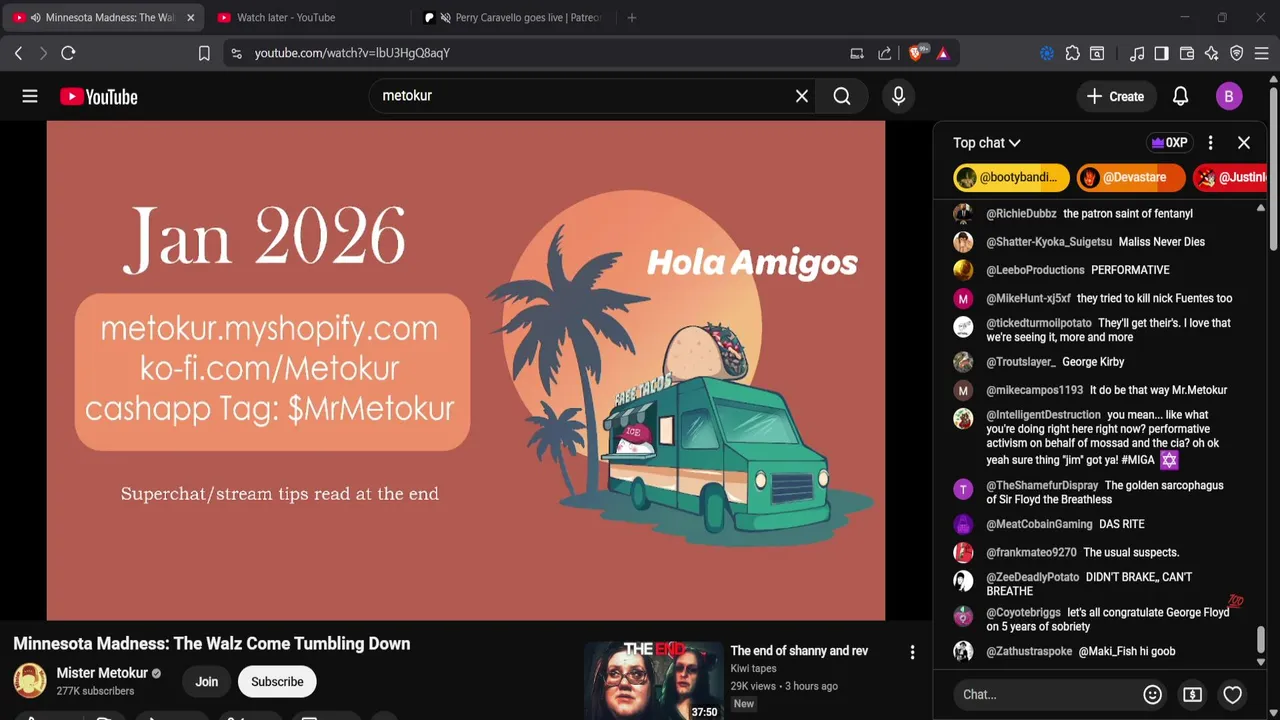Open the YouTube guide hamburger menu
Screen dimensions: 1280x720
pyautogui.click(x=30, y=96)
